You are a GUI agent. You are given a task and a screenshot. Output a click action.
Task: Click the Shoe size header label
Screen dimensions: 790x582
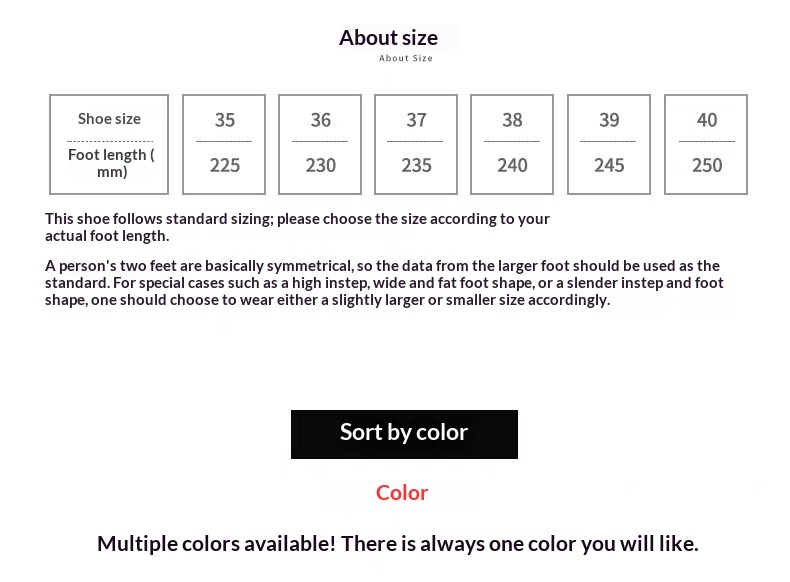click(x=109, y=119)
